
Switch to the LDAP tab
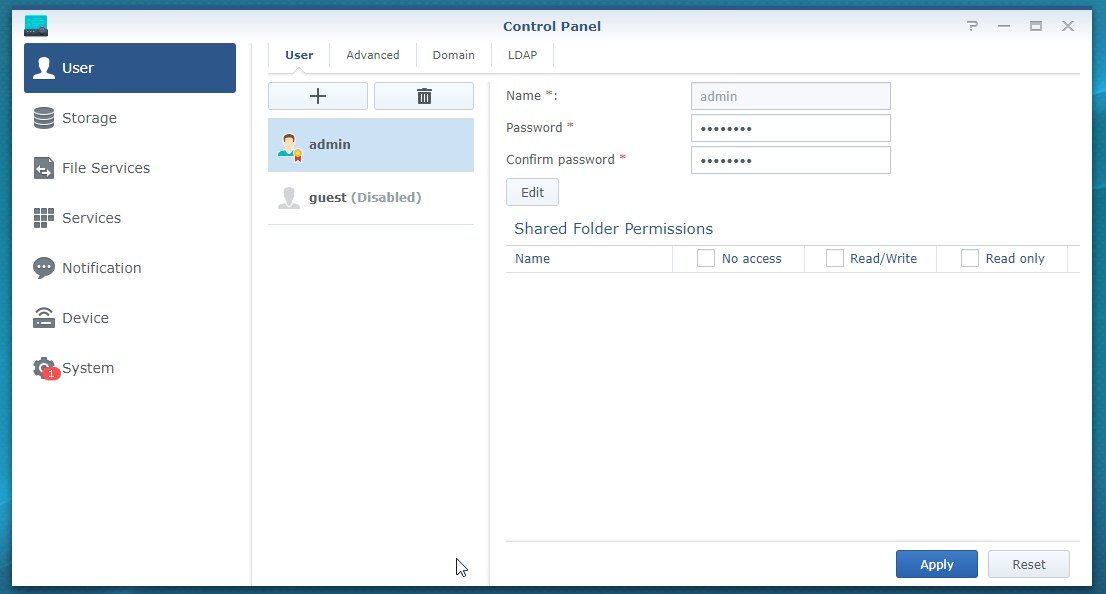[x=522, y=55]
